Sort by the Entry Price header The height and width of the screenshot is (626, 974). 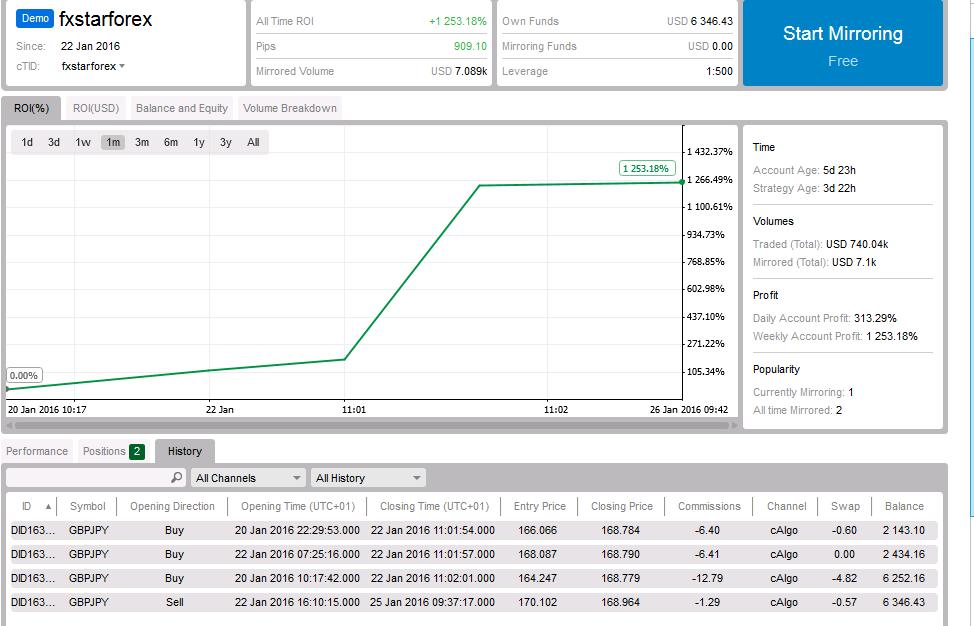pos(539,506)
